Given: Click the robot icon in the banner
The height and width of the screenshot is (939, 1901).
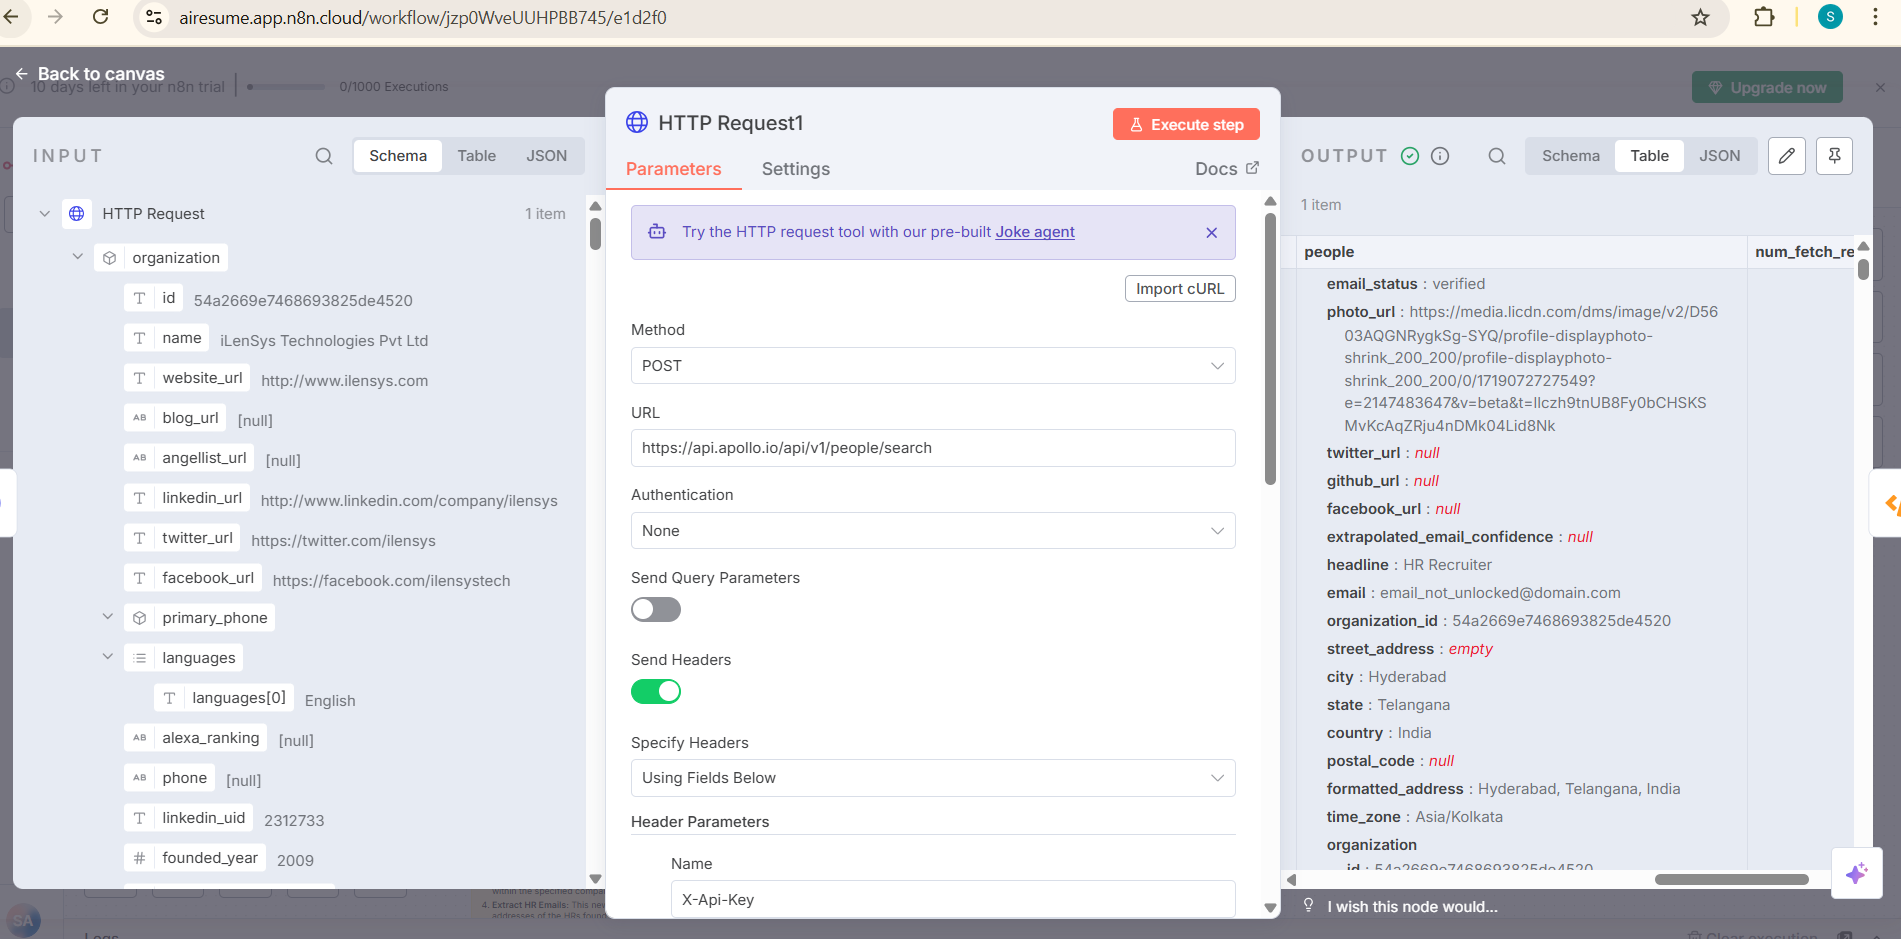Looking at the screenshot, I should tap(657, 232).
